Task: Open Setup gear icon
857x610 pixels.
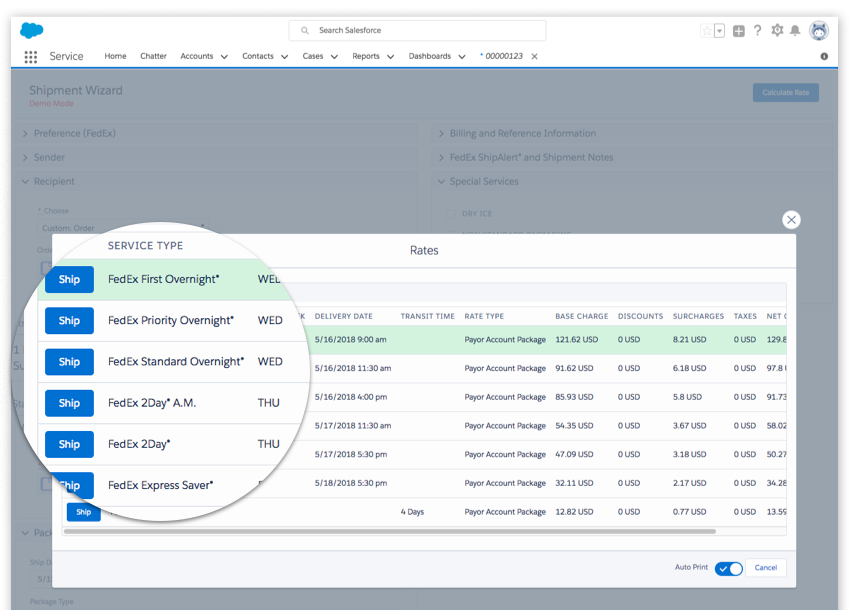Action: tap(777, 31)
